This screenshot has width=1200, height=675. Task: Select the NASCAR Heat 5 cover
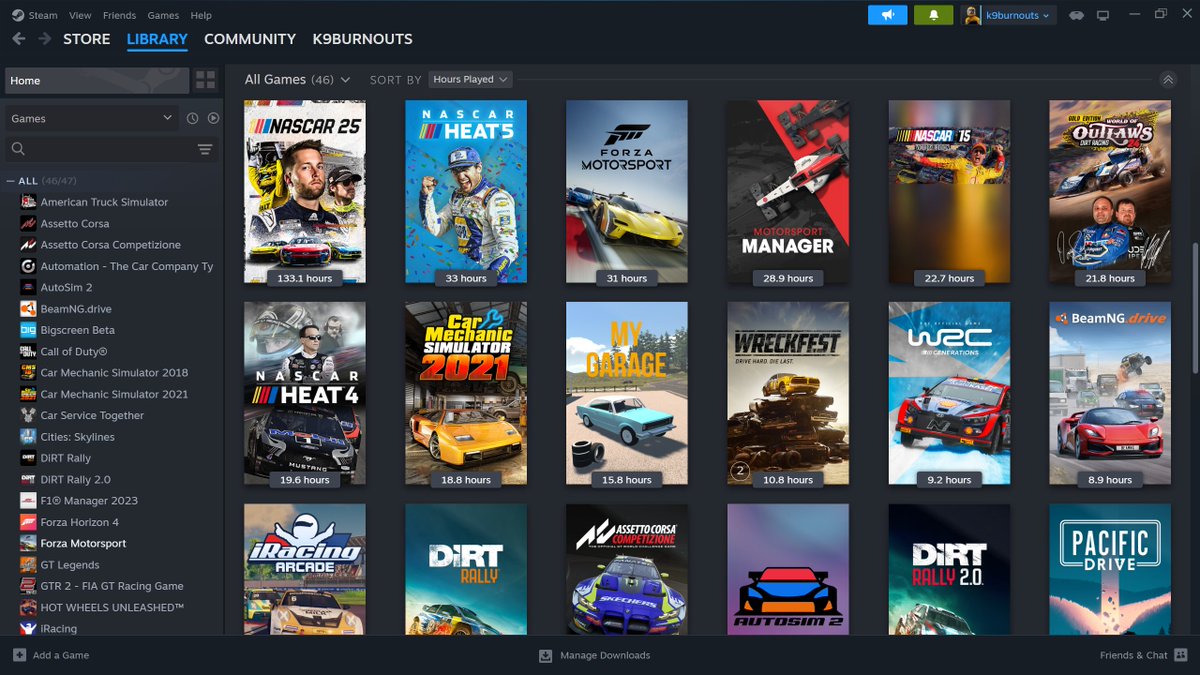466,191
